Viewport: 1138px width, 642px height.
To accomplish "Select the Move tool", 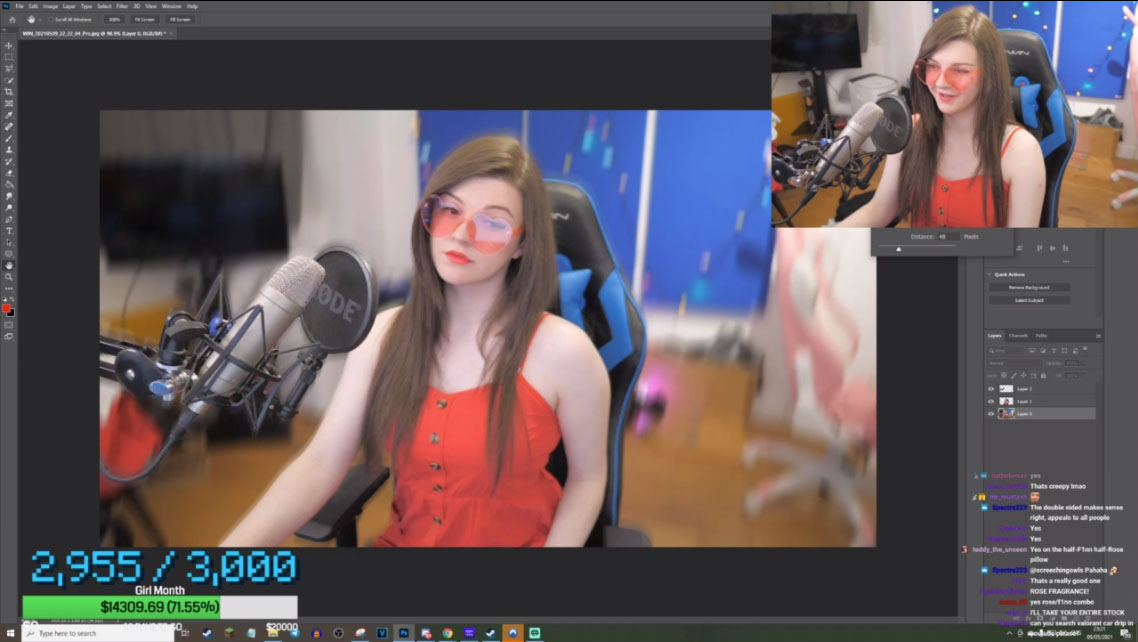I will pos(9,46).
